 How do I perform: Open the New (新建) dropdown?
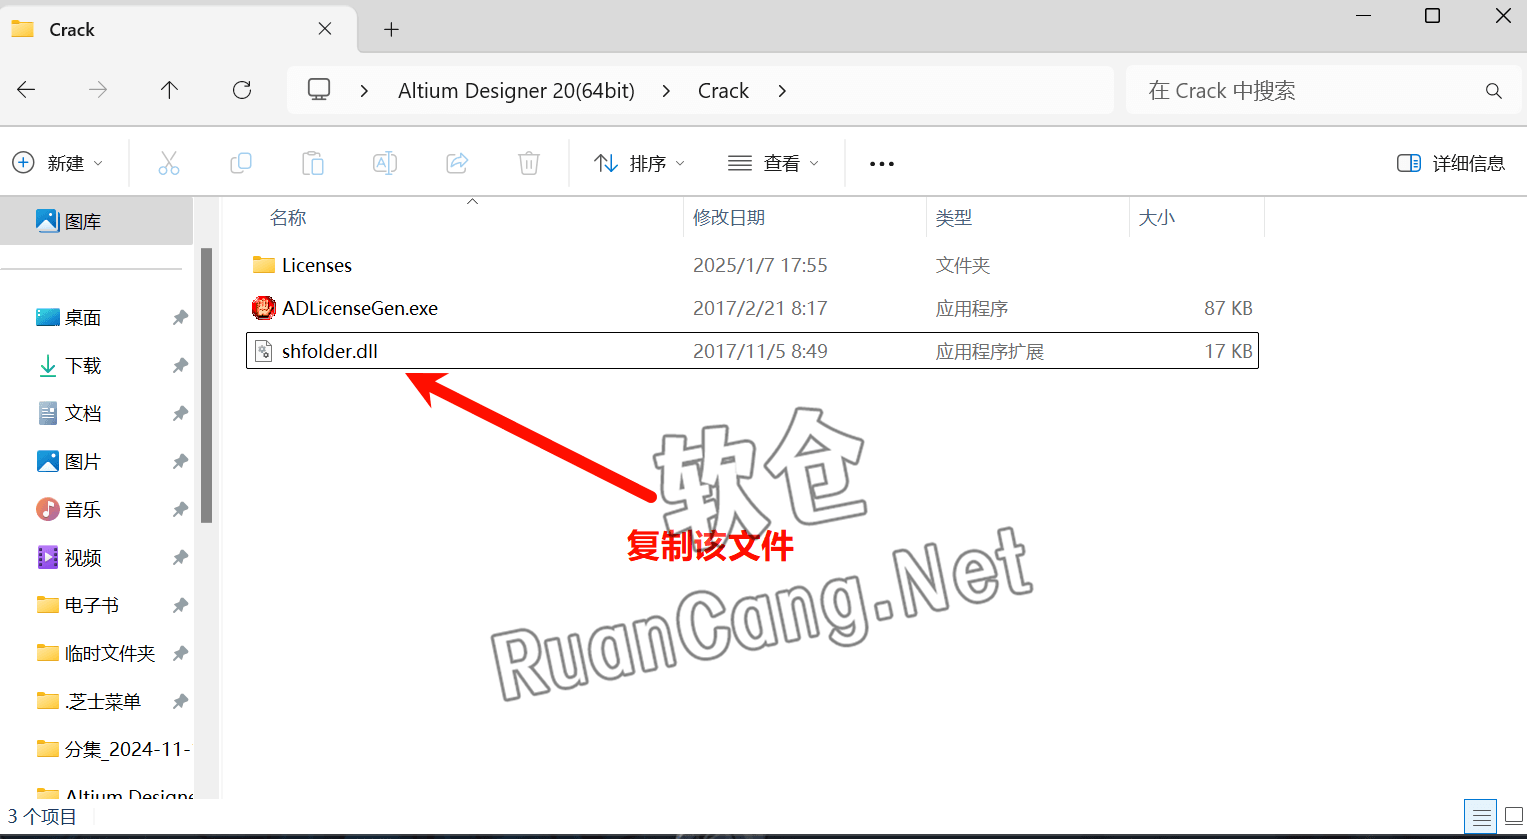[x=58, y=163]
